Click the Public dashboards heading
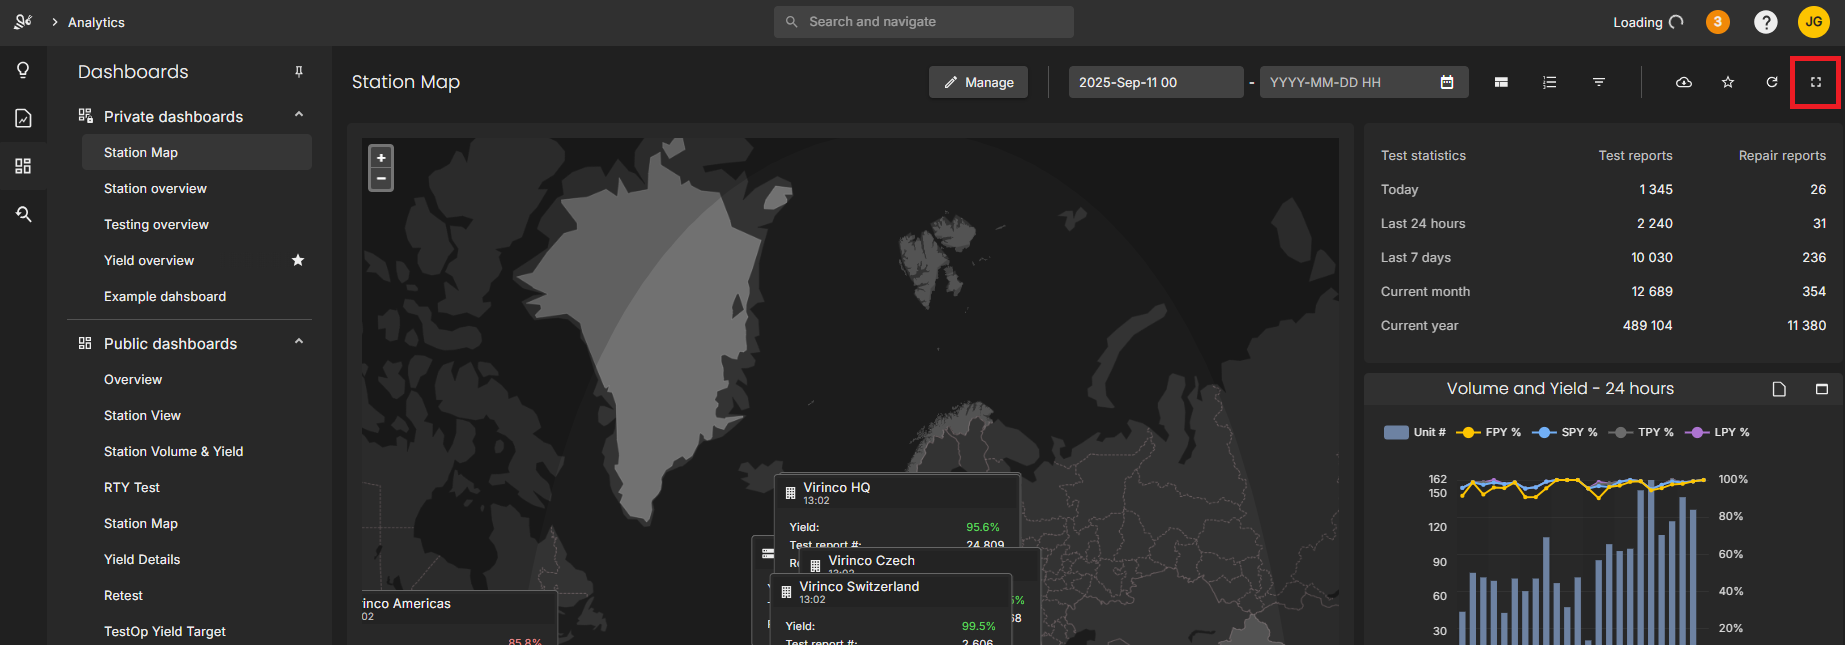This screenshot has height=645, width=1845. coord(170,343)
